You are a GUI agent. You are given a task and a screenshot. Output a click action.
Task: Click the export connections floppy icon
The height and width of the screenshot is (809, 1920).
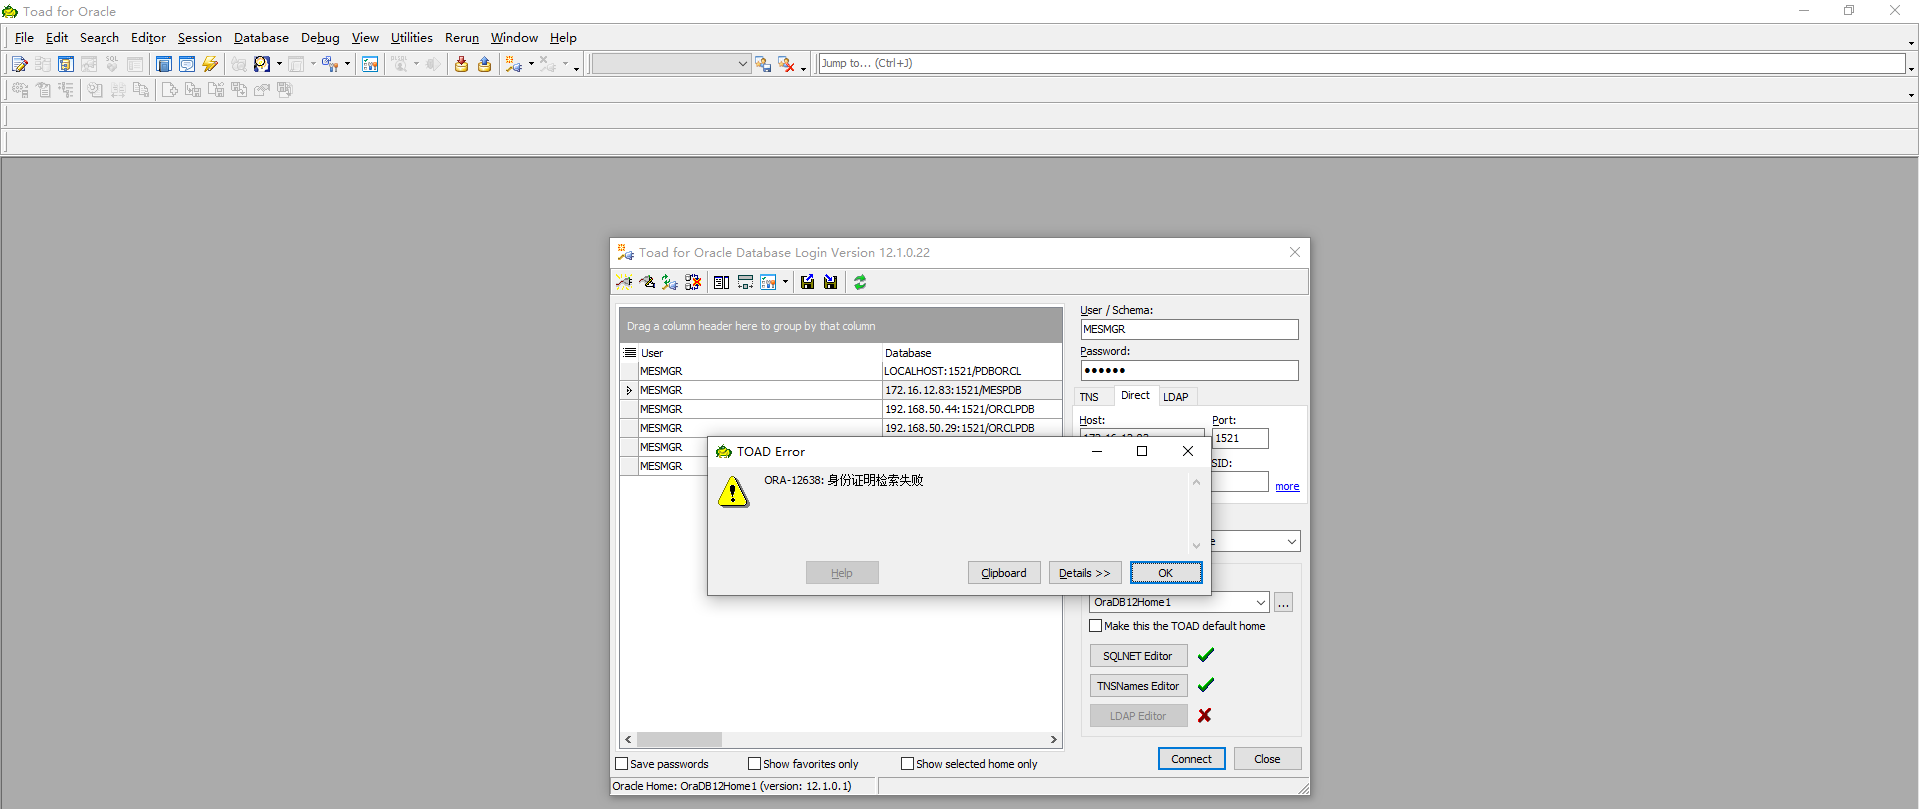click(x=807, y=282)
